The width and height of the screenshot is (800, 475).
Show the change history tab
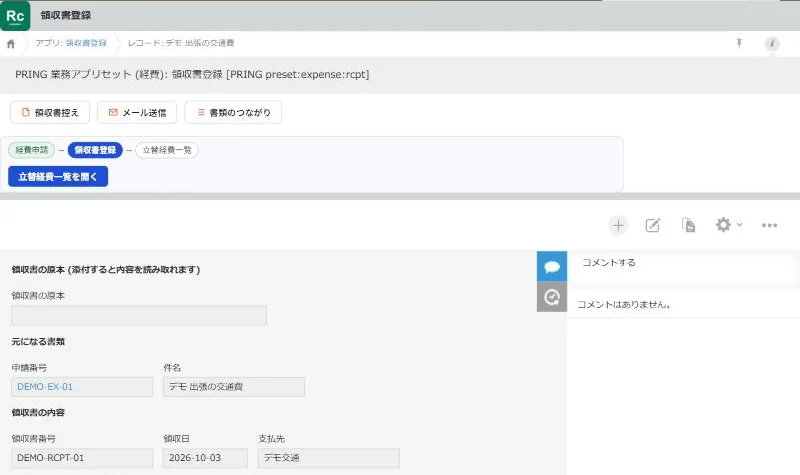click(552, 297)
